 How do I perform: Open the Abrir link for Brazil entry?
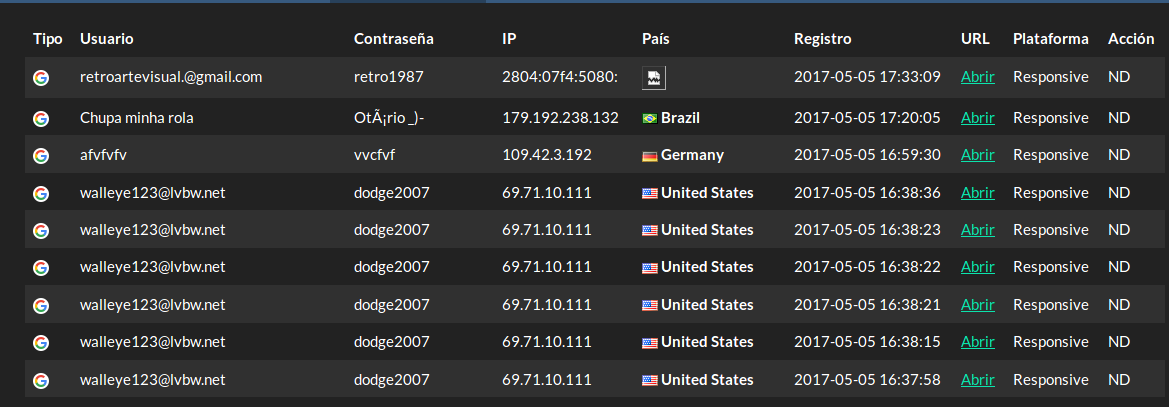[x=977, y=118]
